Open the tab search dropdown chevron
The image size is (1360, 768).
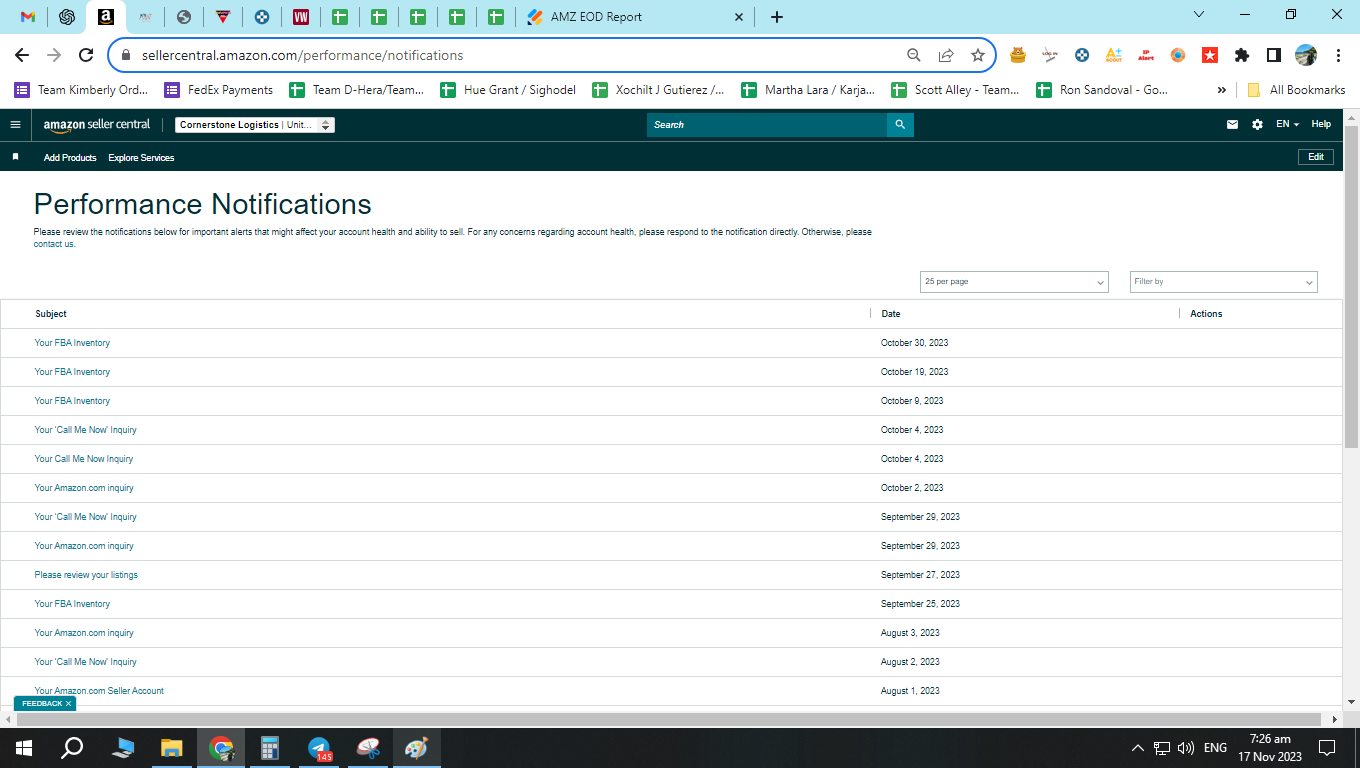1200,14
